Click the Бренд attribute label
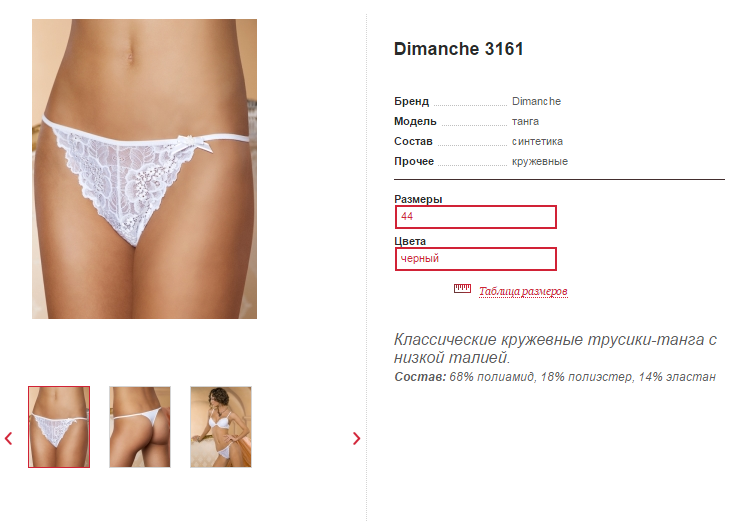Screen dimensions: 752x521 411,101
